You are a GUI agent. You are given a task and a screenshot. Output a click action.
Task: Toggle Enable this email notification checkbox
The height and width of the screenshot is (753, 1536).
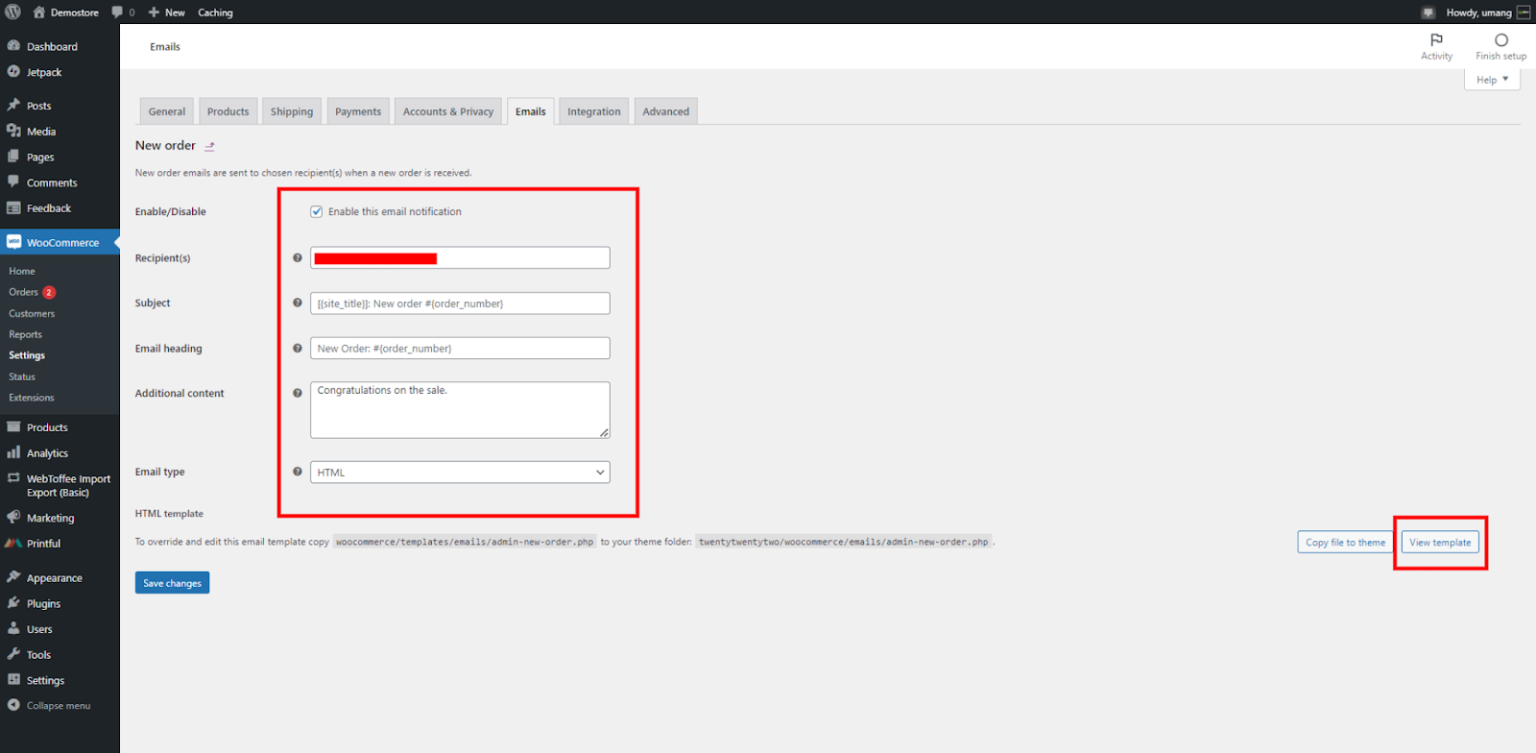[x=317, y=212]
